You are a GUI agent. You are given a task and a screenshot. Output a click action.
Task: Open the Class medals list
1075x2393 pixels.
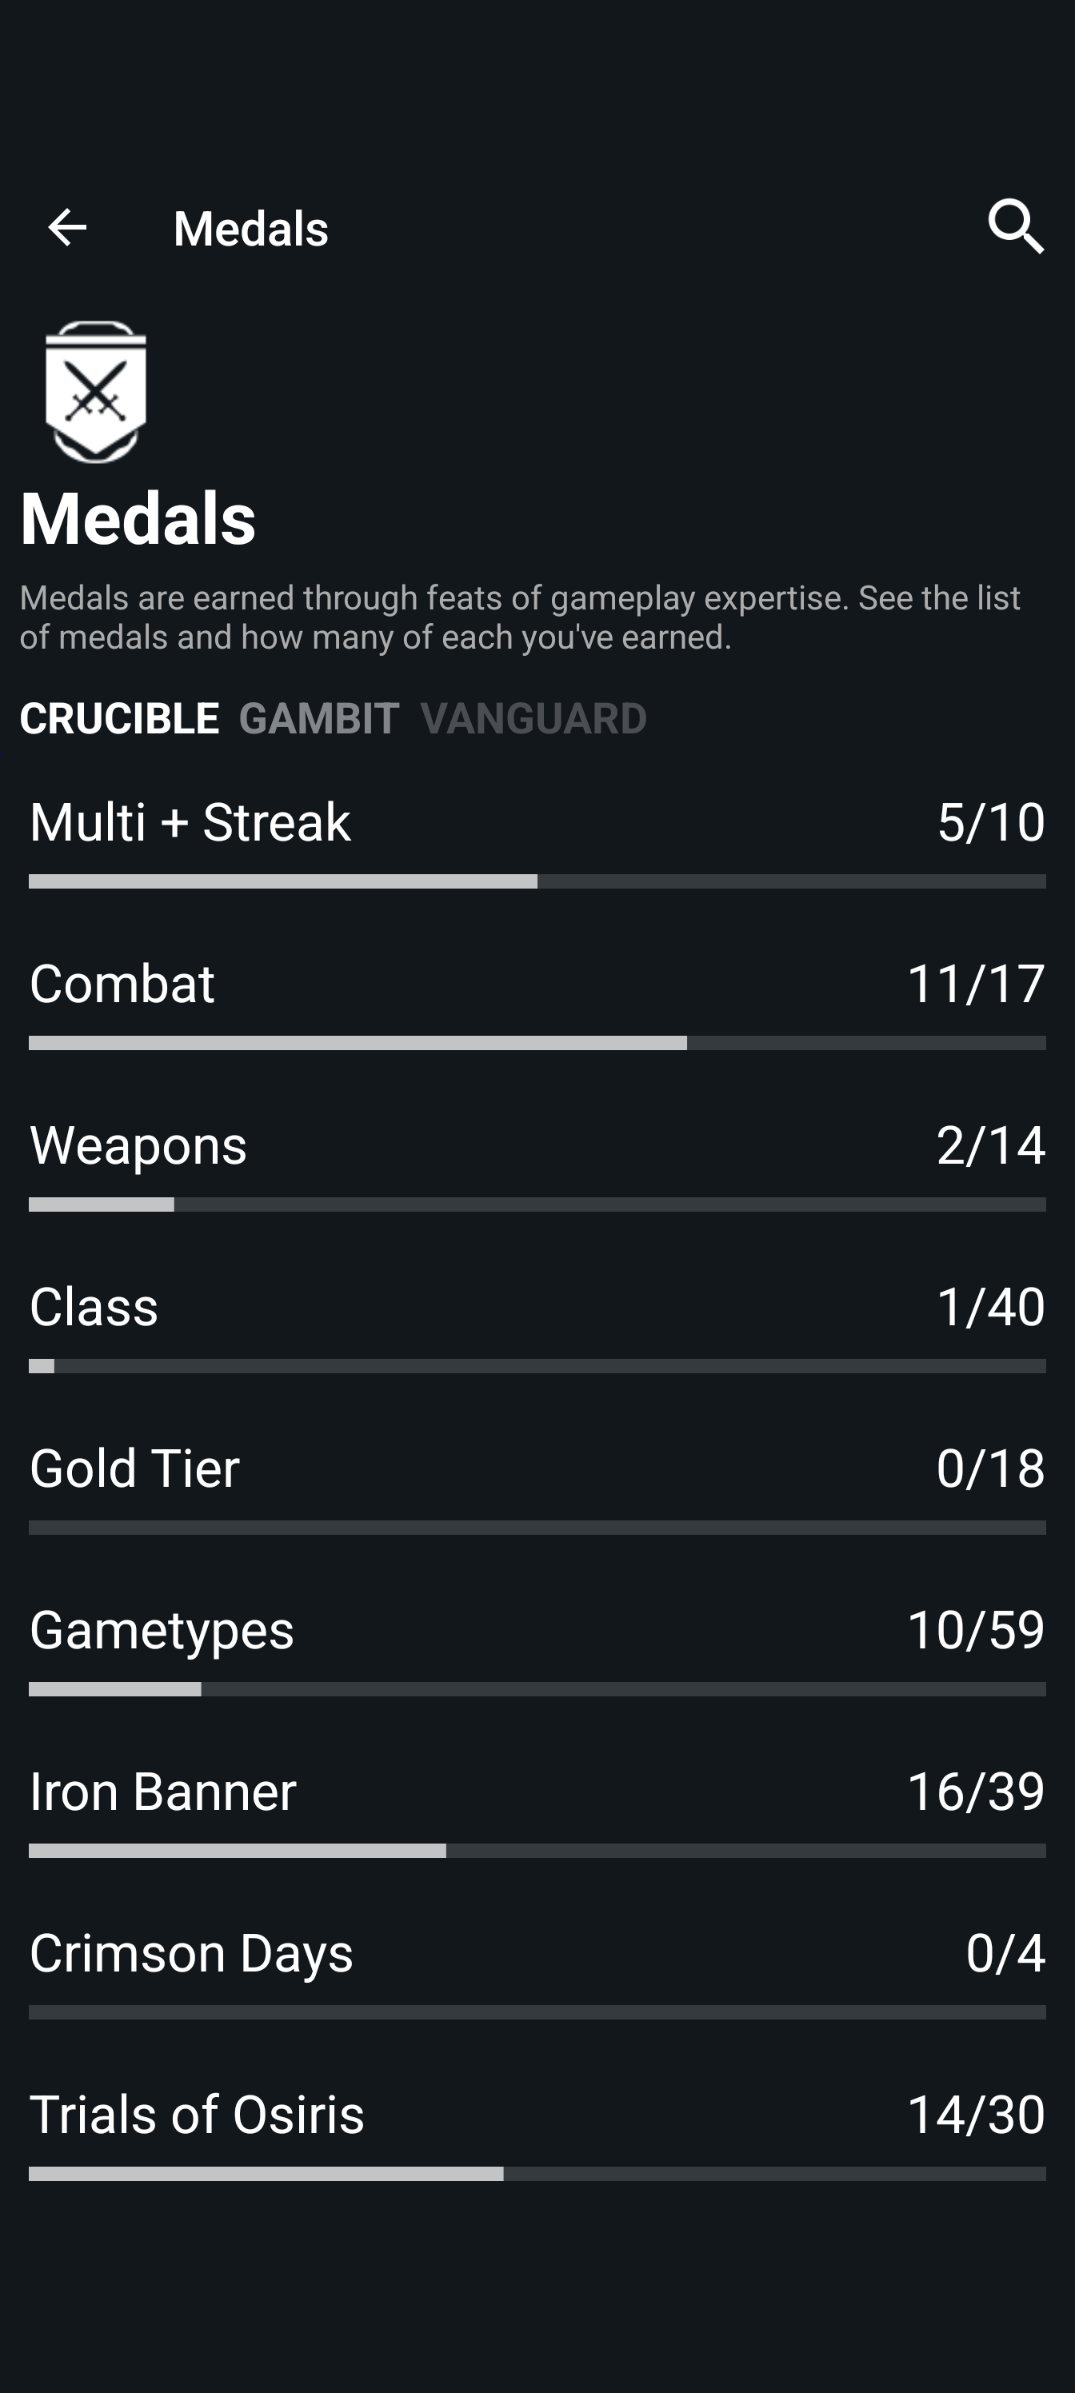pyautogui.click(x=94, y=1306)
